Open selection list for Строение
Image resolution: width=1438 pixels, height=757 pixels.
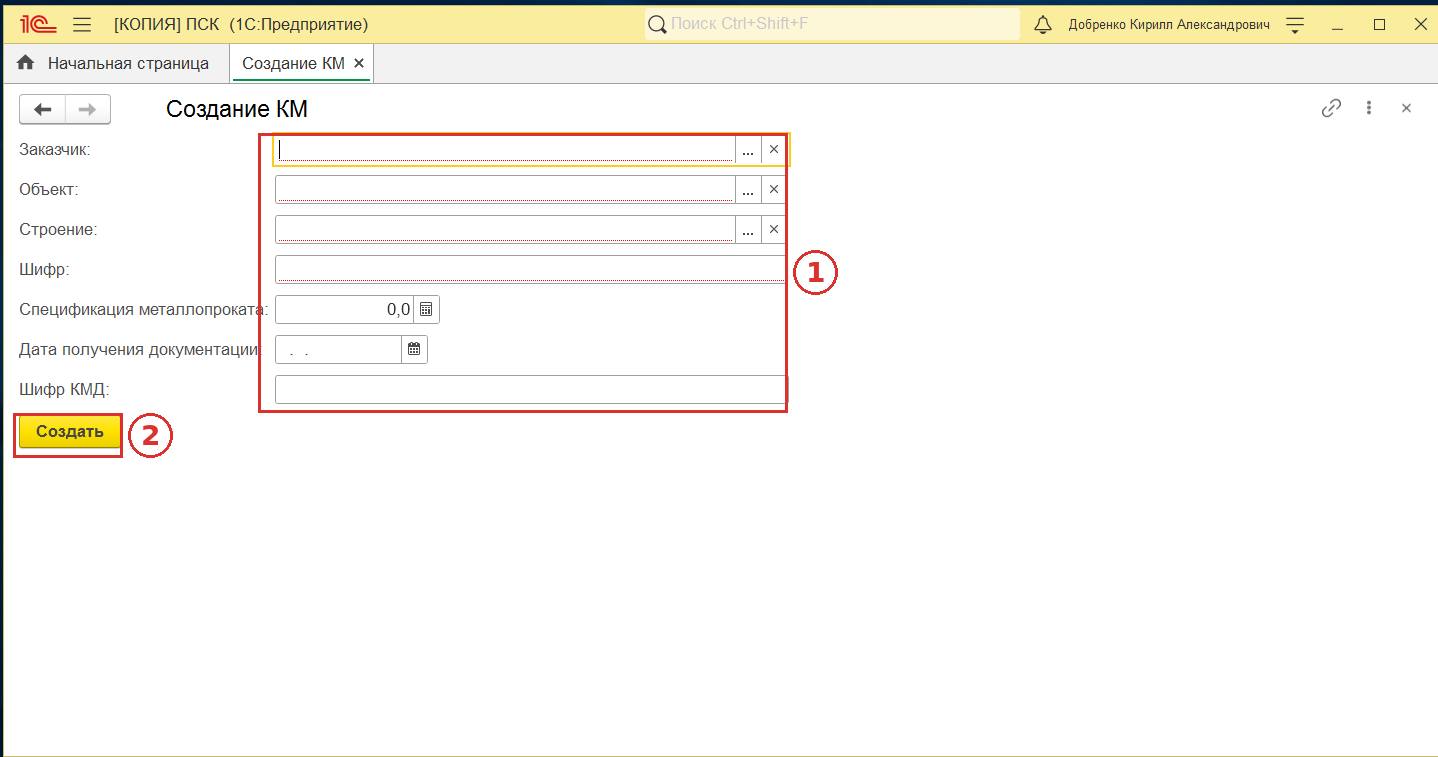(x=748, y=229)
